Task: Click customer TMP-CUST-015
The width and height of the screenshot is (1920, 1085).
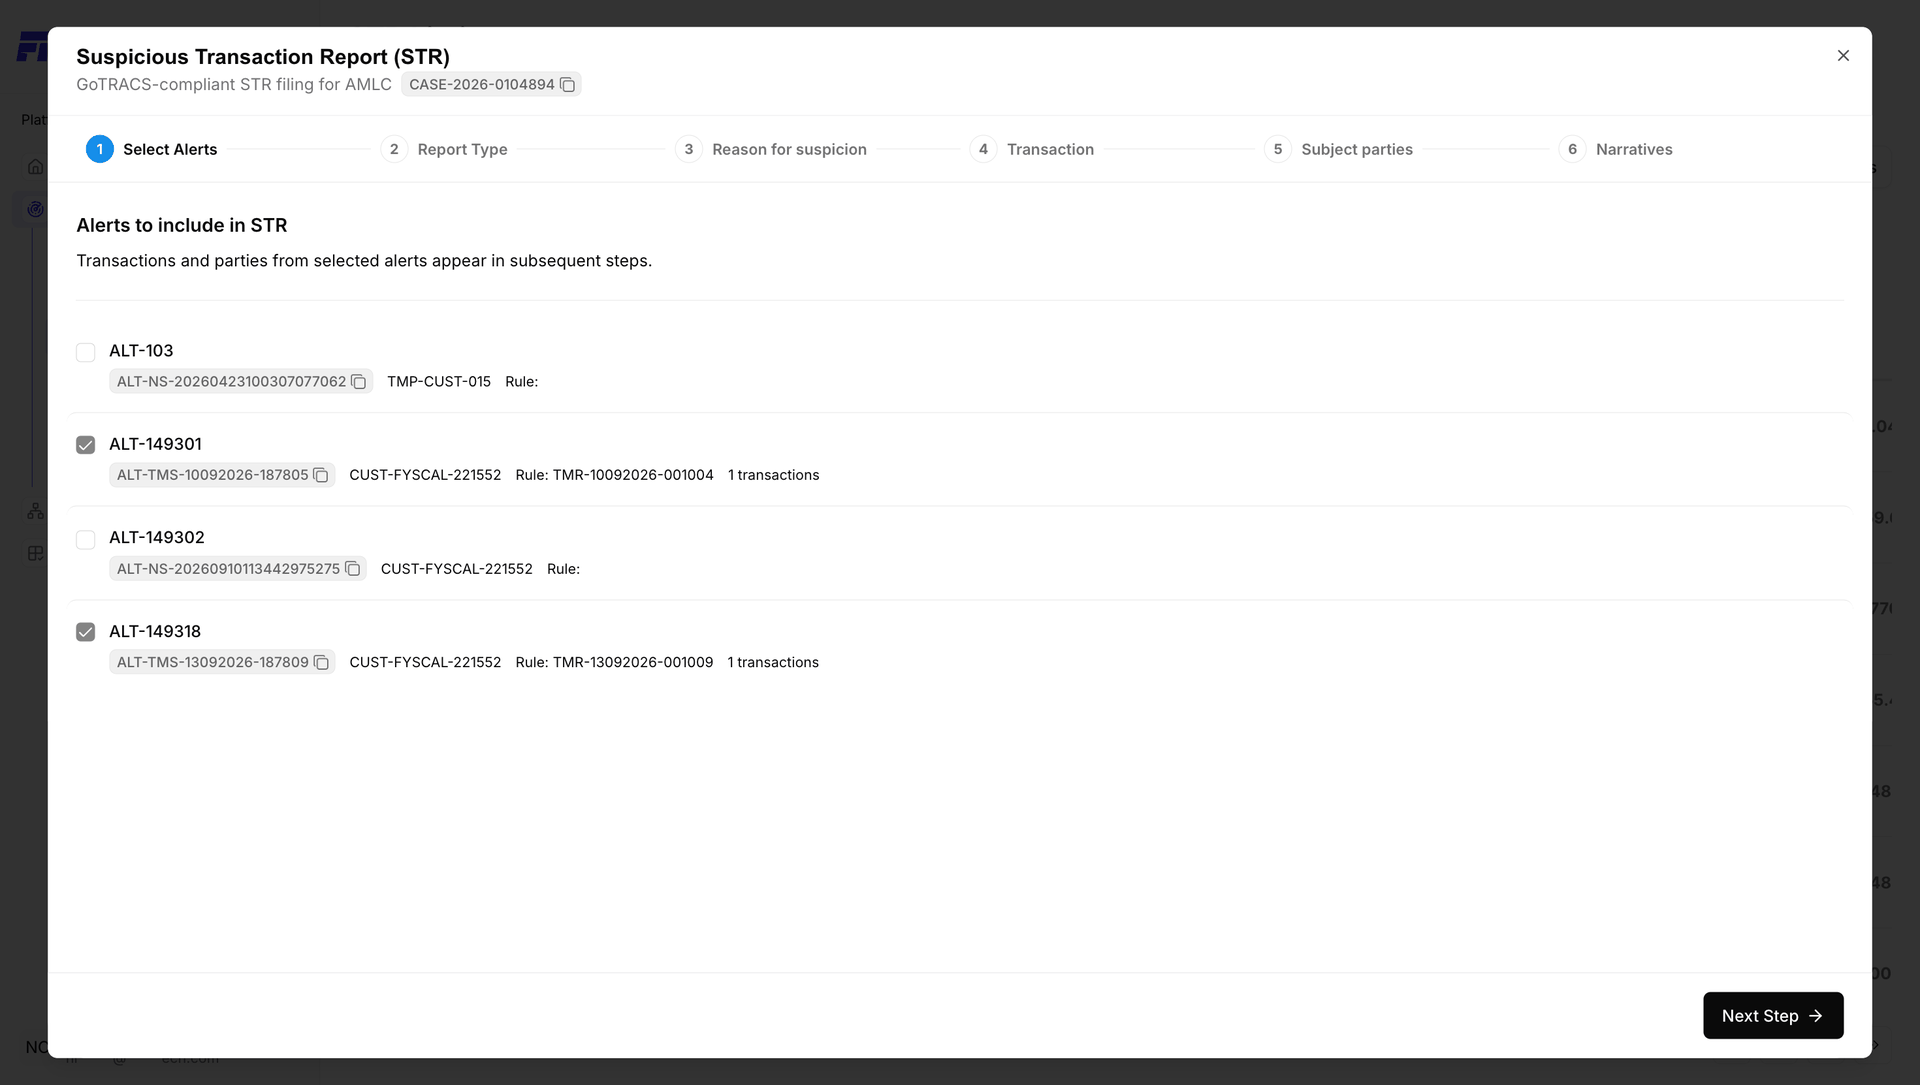Action: (x=439, y=382)
